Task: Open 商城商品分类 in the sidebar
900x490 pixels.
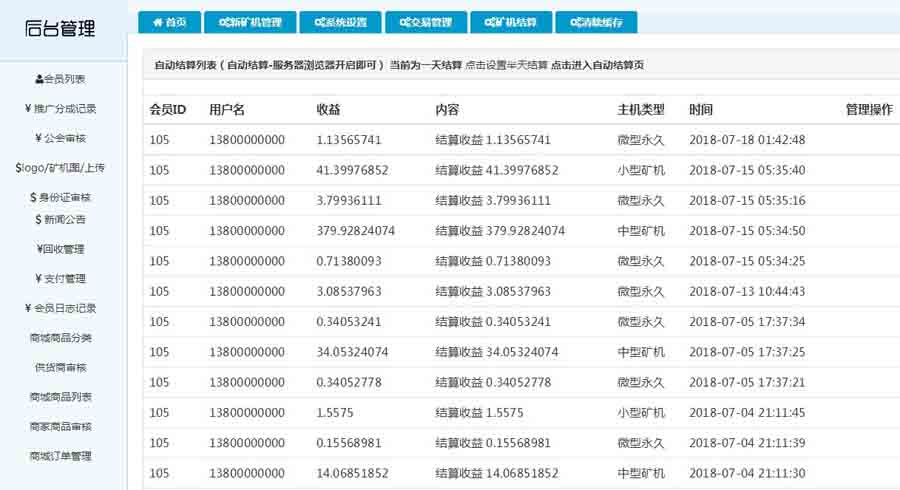Action: pos(63,338)
